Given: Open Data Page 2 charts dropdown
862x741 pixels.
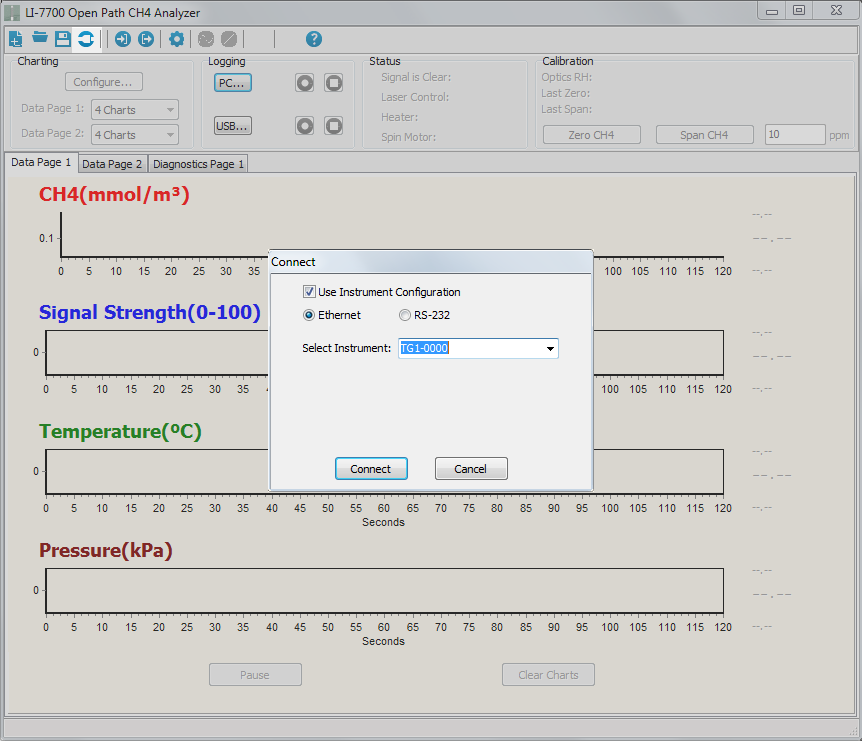Looking at the screenshot, I should pyautogui.click(x=135, y=135).
